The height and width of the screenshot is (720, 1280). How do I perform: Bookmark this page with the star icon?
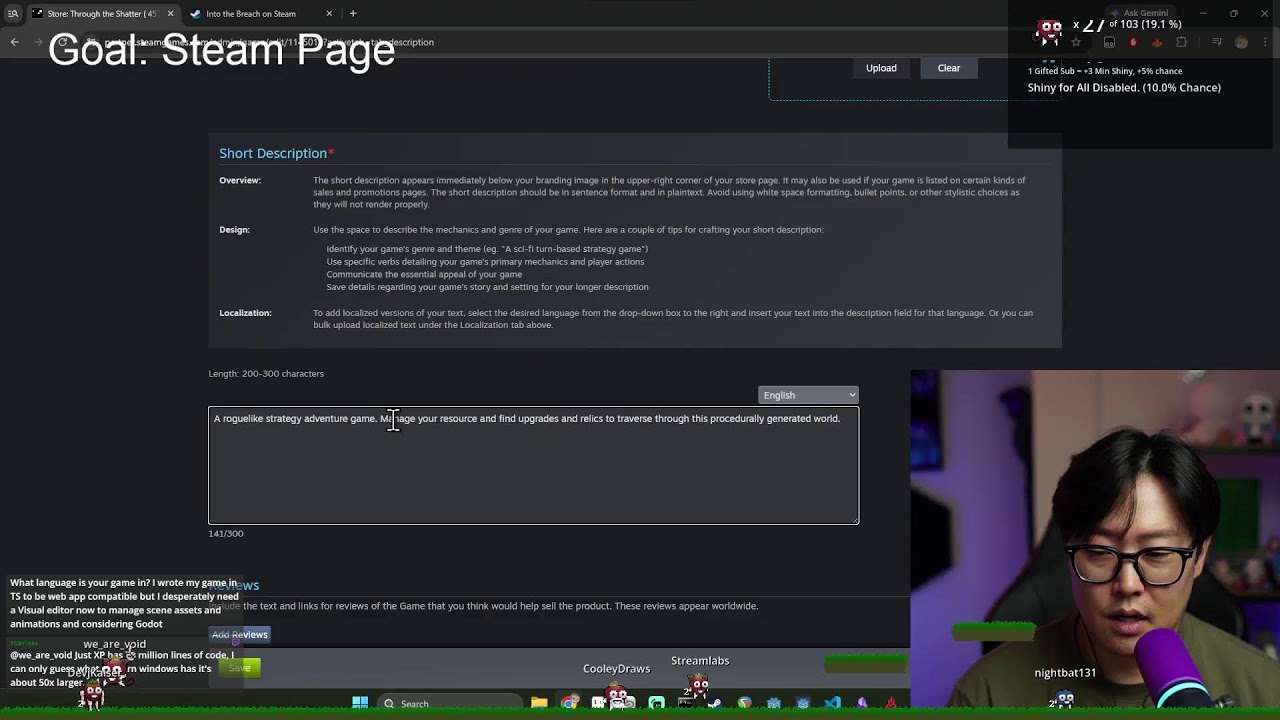(1076, 42)
